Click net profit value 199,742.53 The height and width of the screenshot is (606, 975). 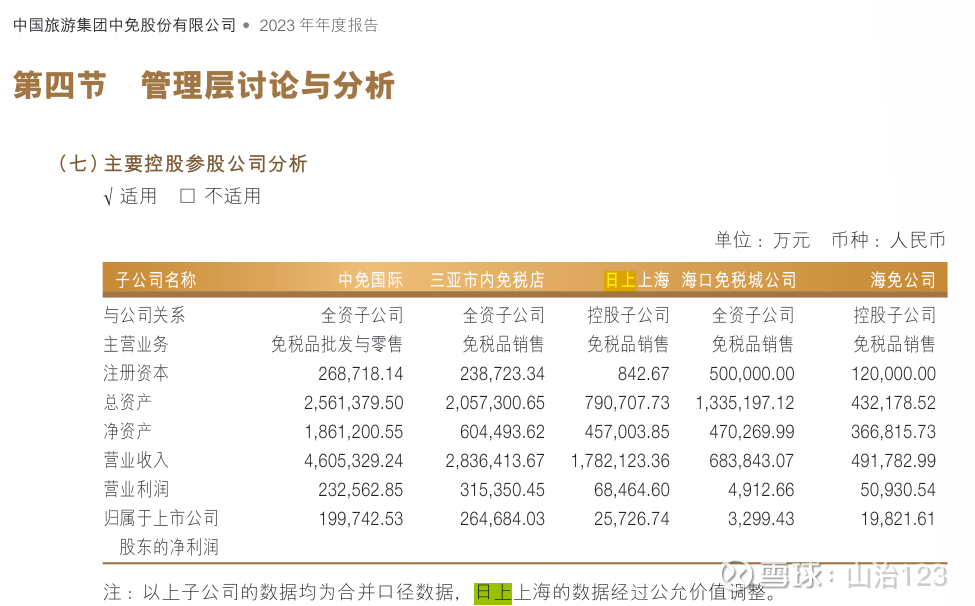tap(361, 519)
